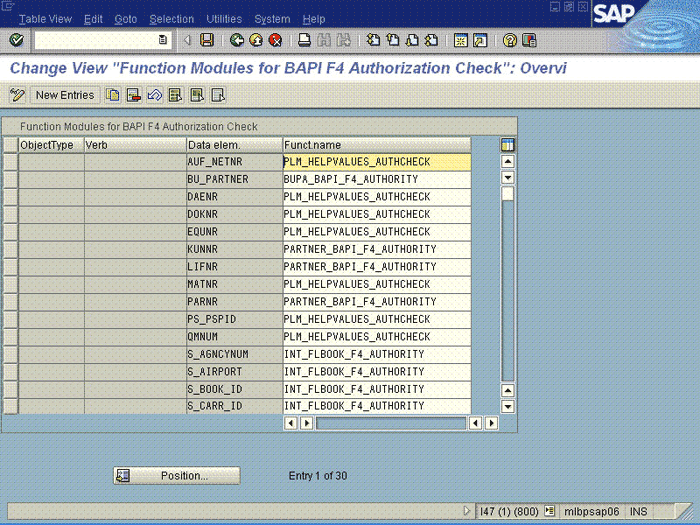Open the Selection menu
This screenshot has height=525, width=700.
click(x=171, y=19)
